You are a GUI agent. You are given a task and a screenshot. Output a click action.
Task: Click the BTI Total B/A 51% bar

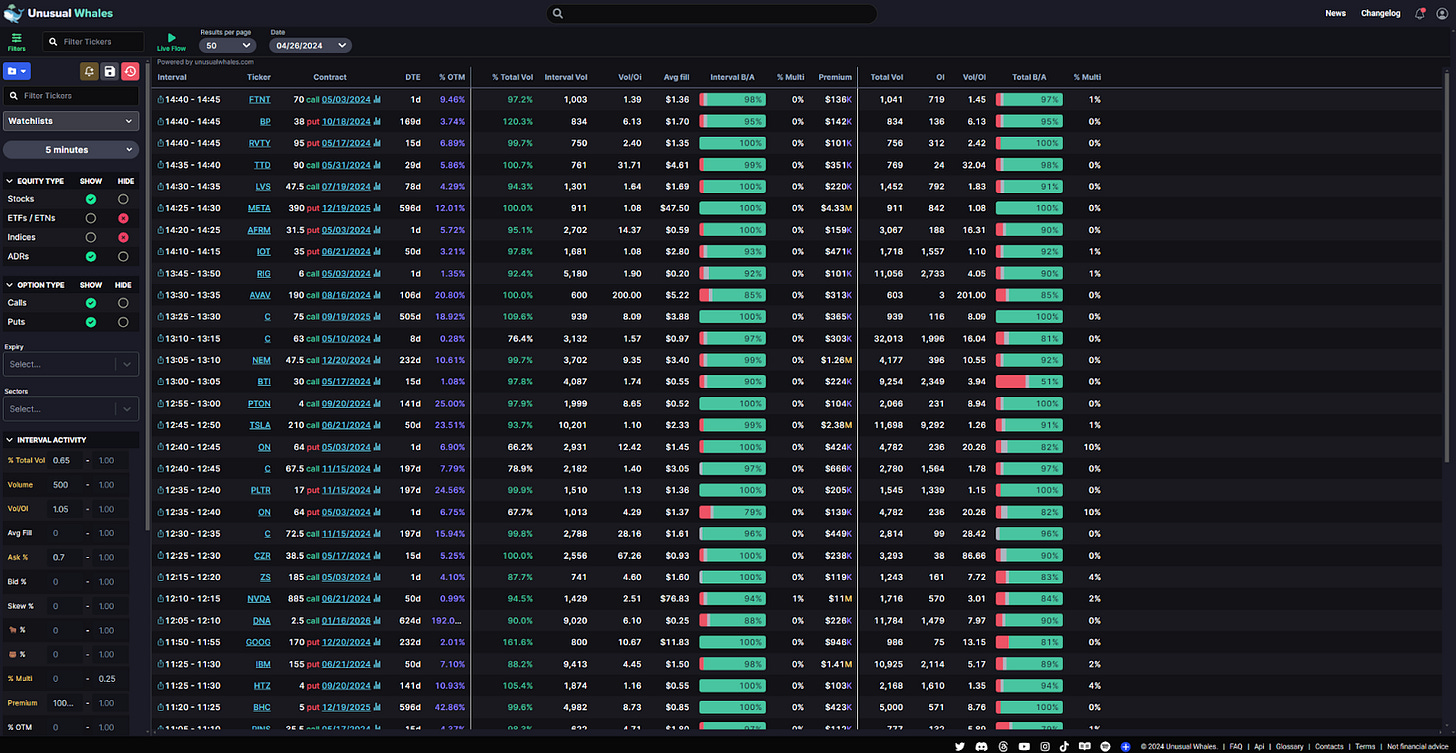(x=1029, y=382)
